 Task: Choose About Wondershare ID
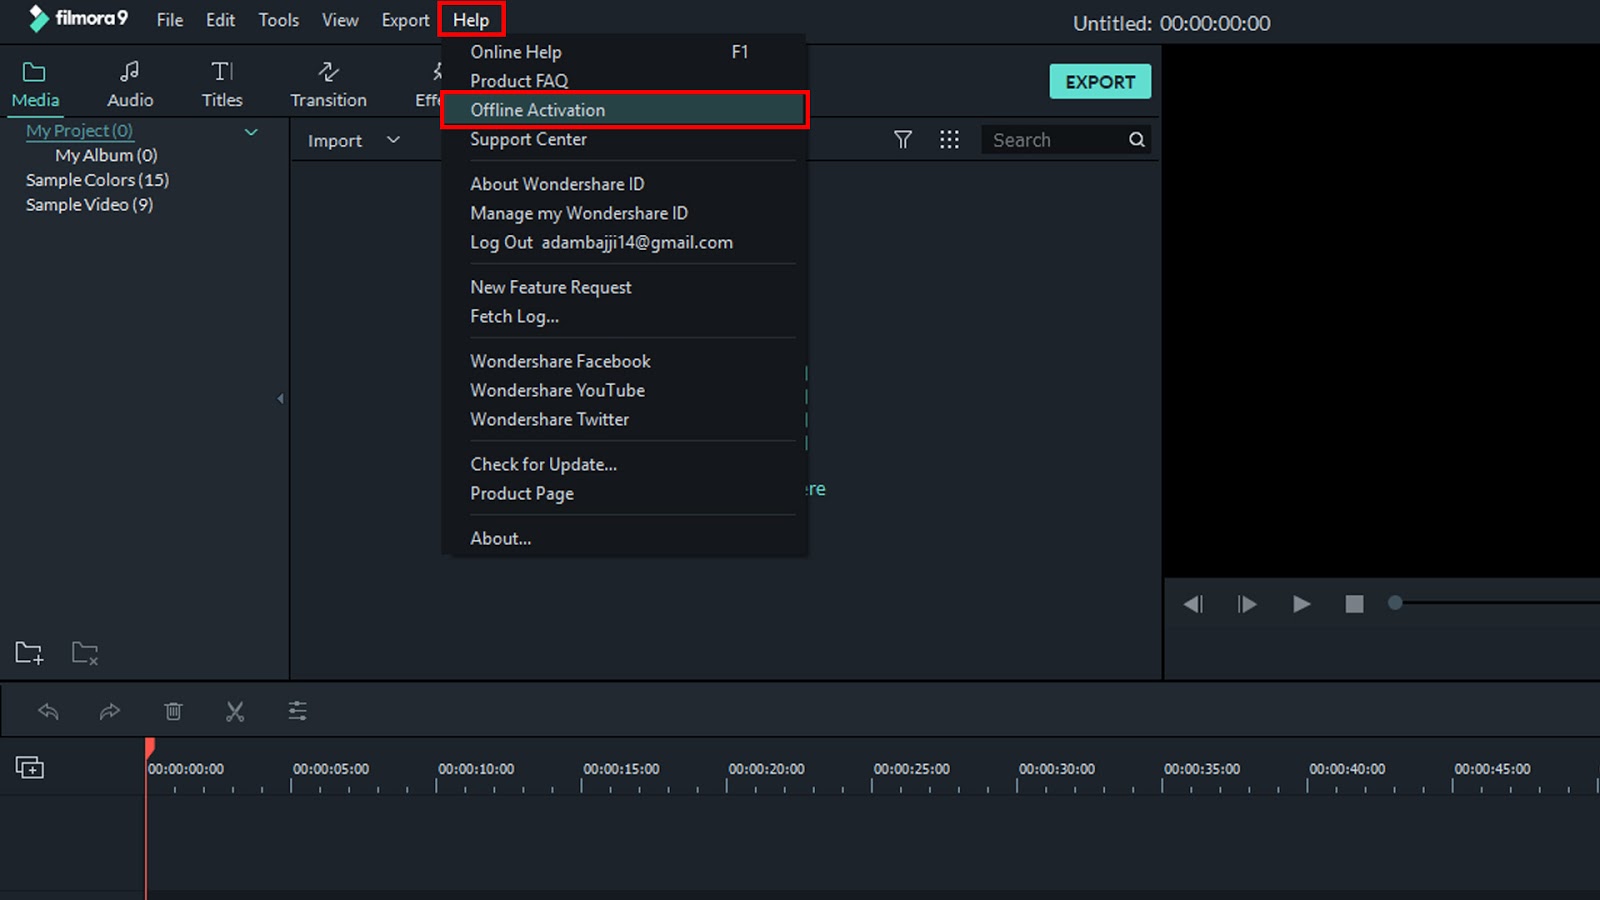[624, 184]
